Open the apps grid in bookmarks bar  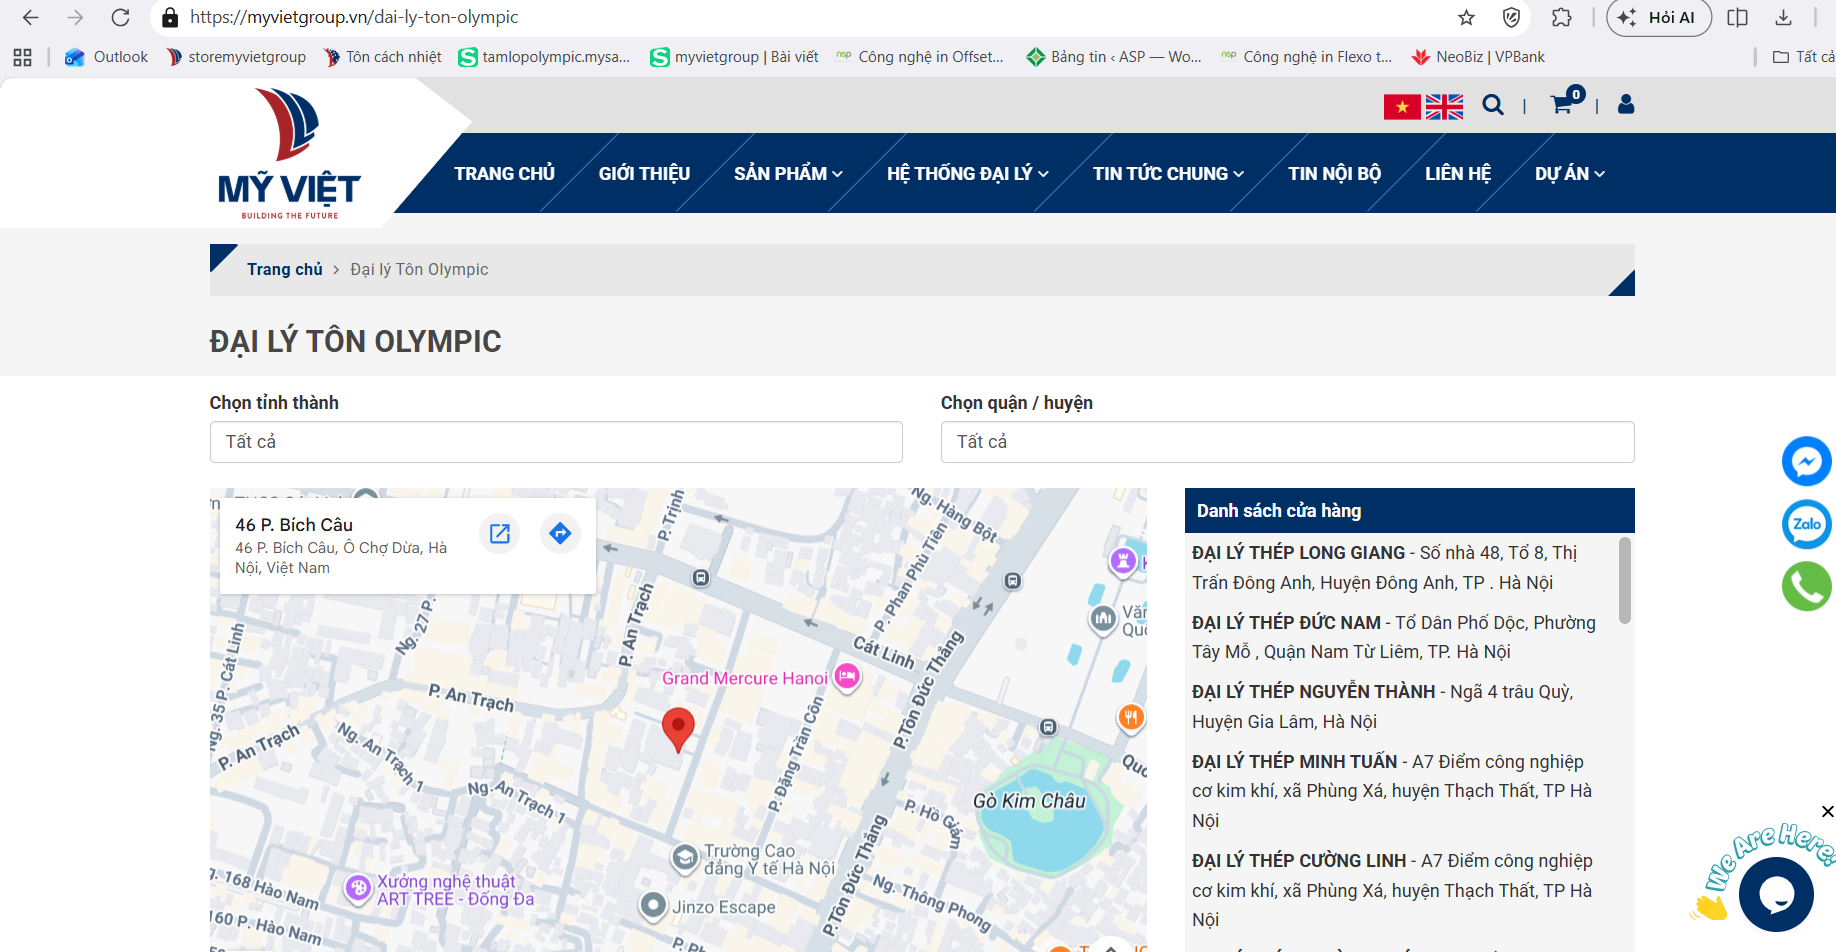pos(22,57)
